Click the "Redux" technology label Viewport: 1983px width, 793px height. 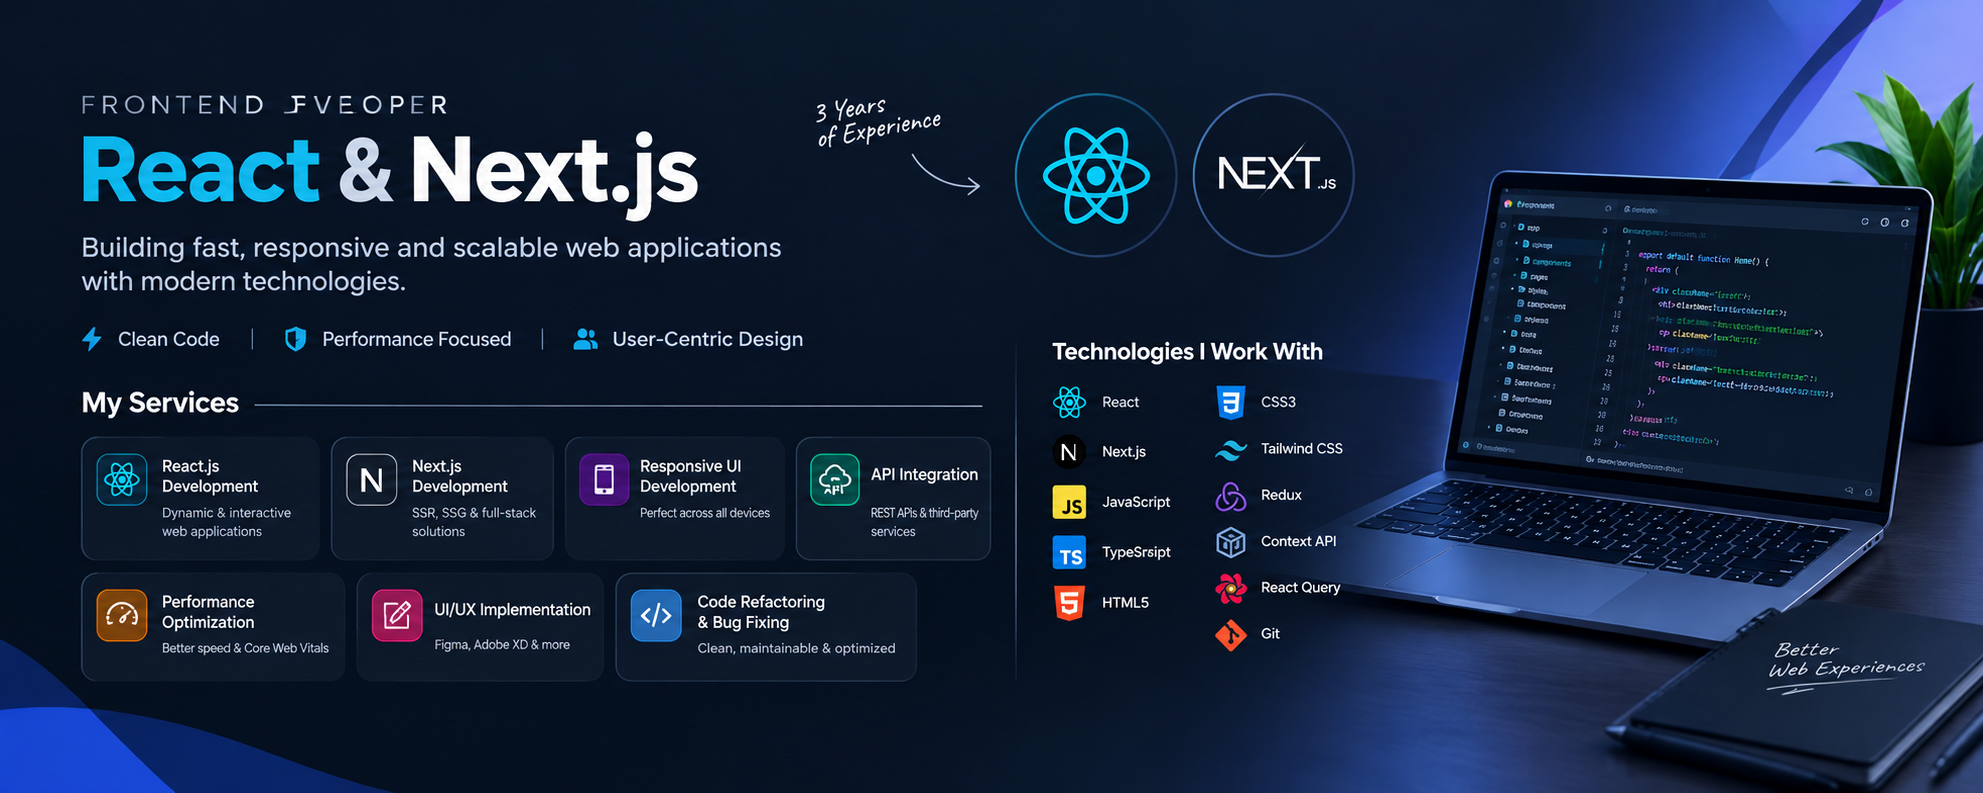1281,495
